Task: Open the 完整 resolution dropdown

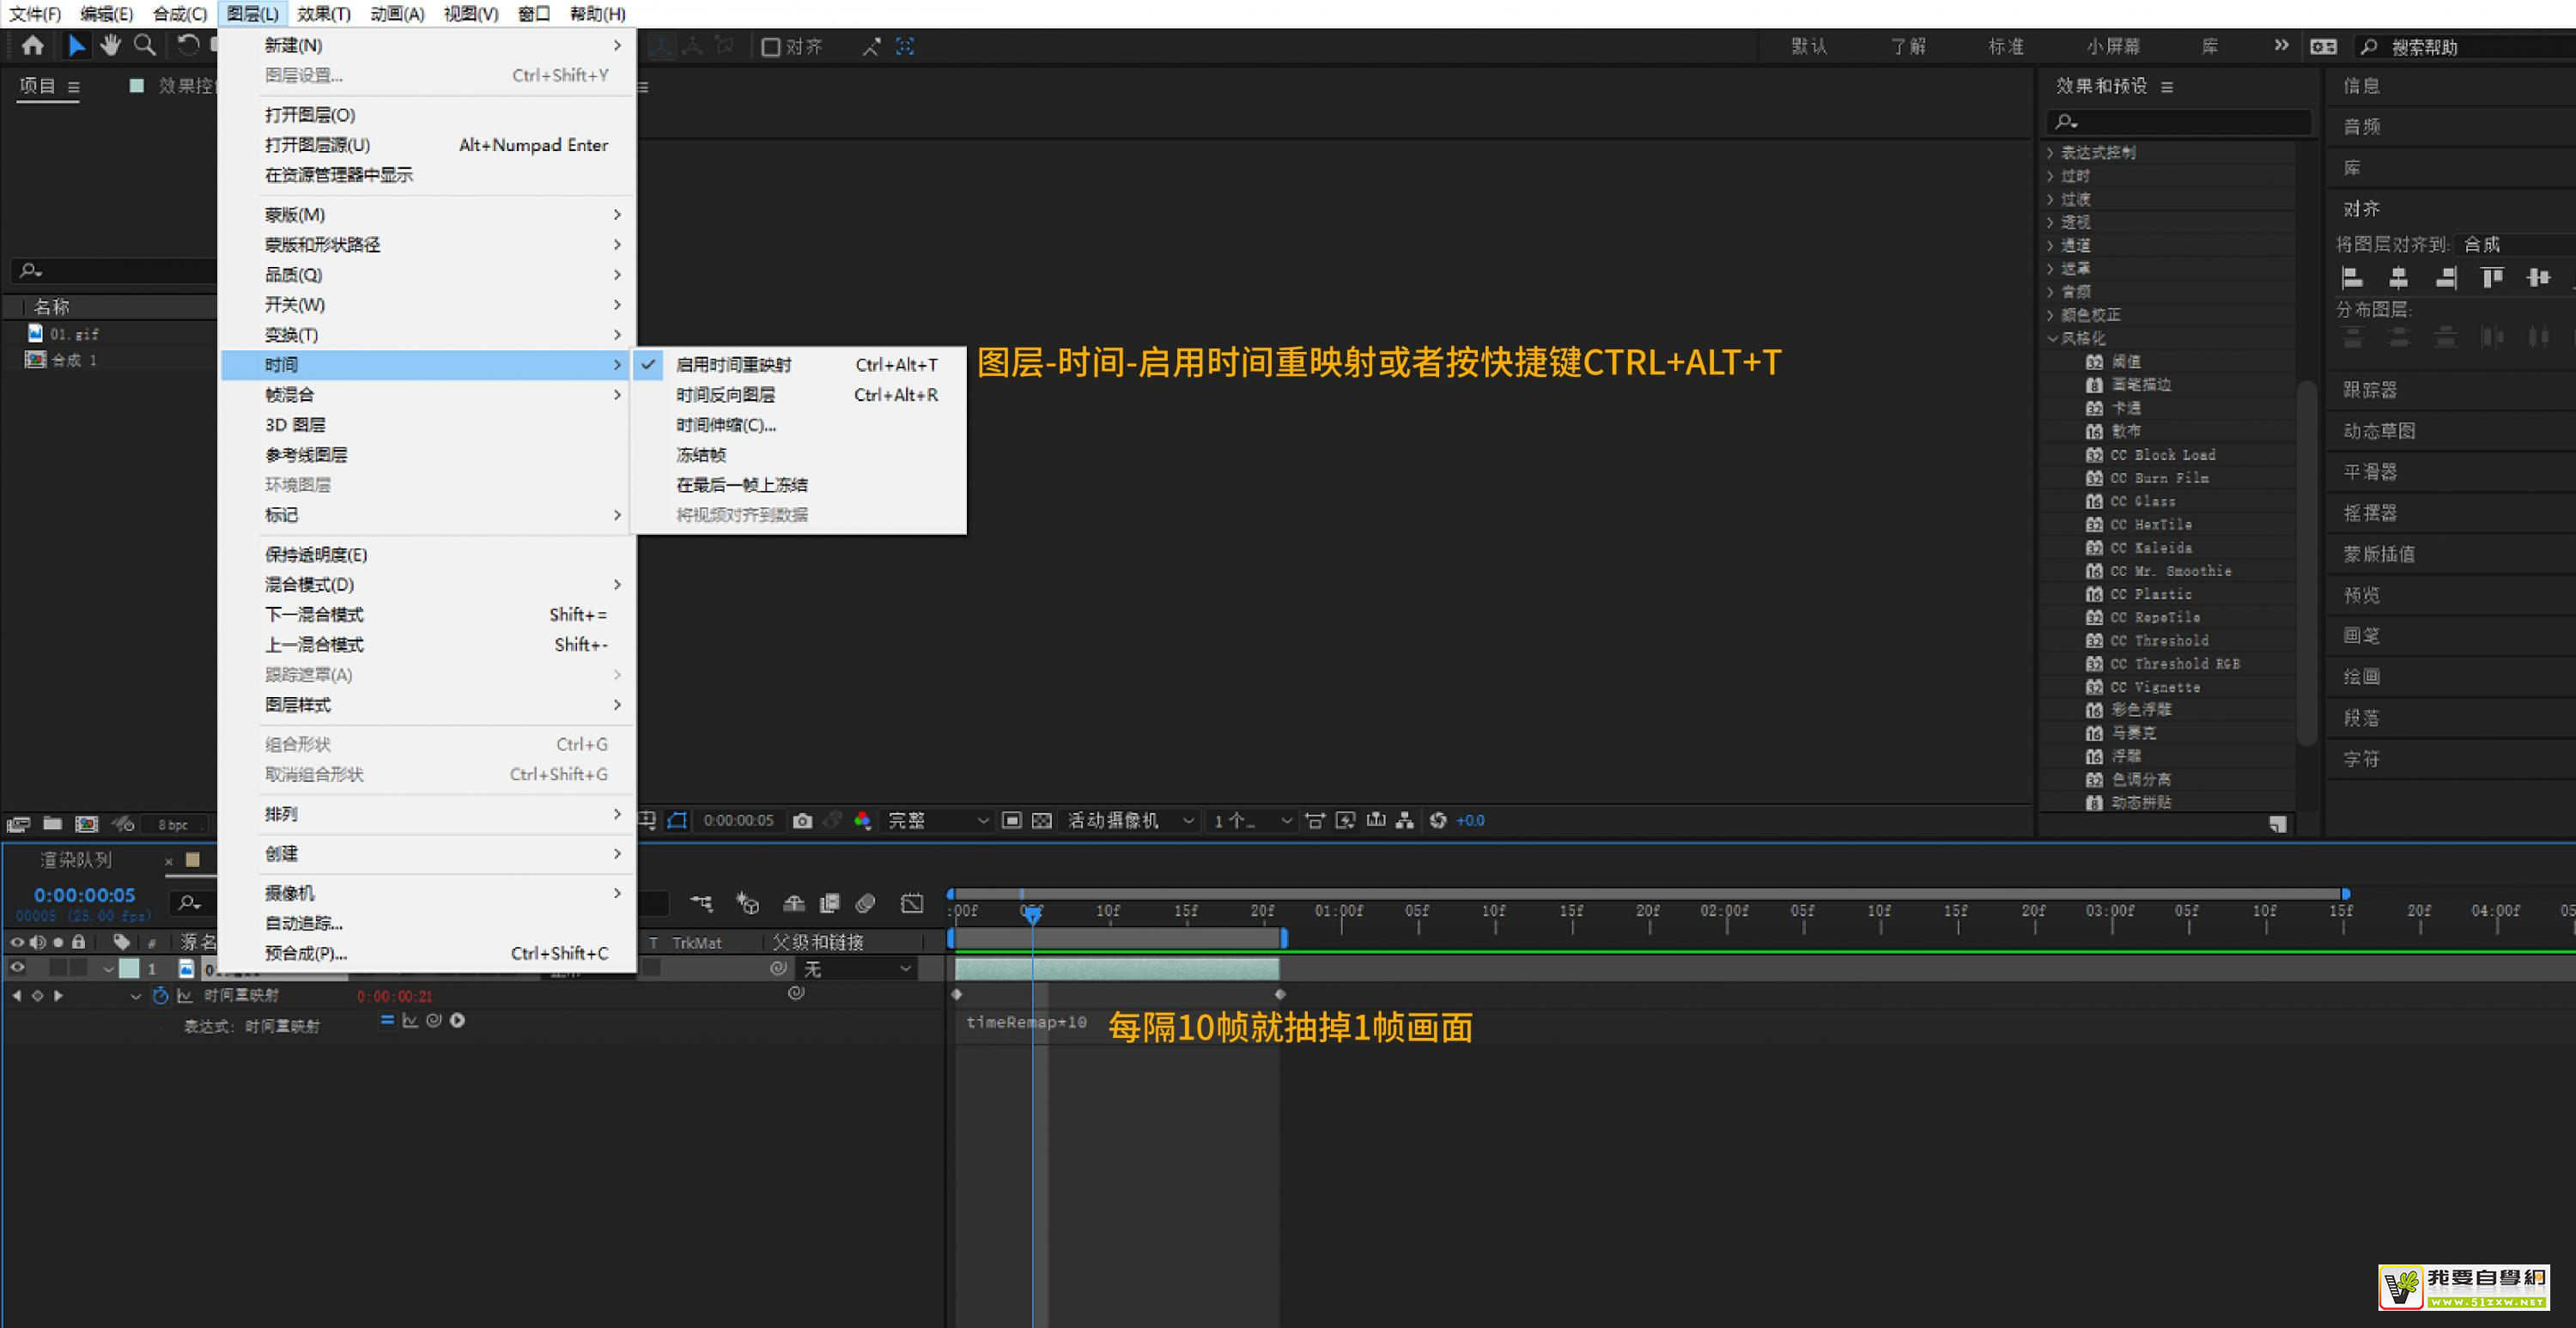Action: point(937,821)
